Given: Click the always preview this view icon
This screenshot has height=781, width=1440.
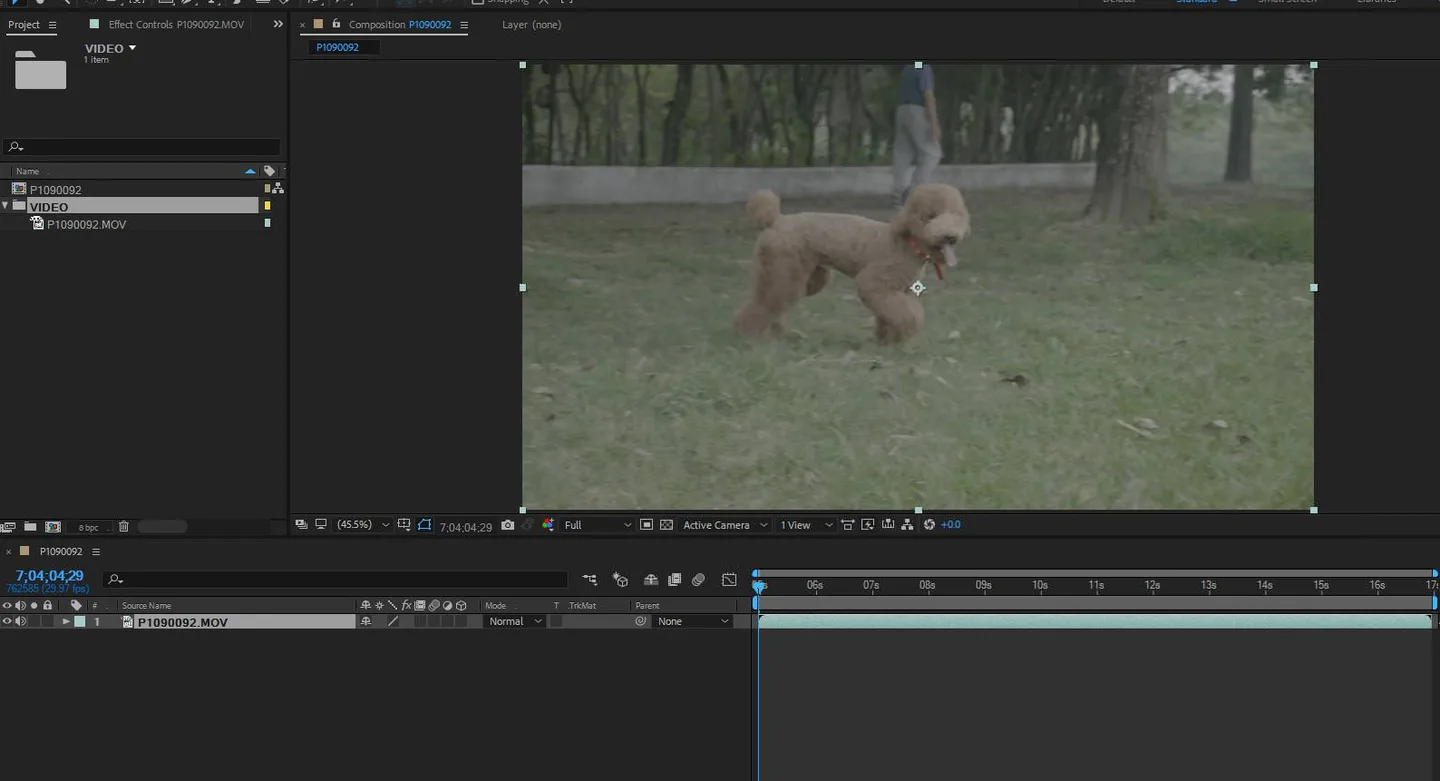Looking at the screenshot, I should (301, 525).
